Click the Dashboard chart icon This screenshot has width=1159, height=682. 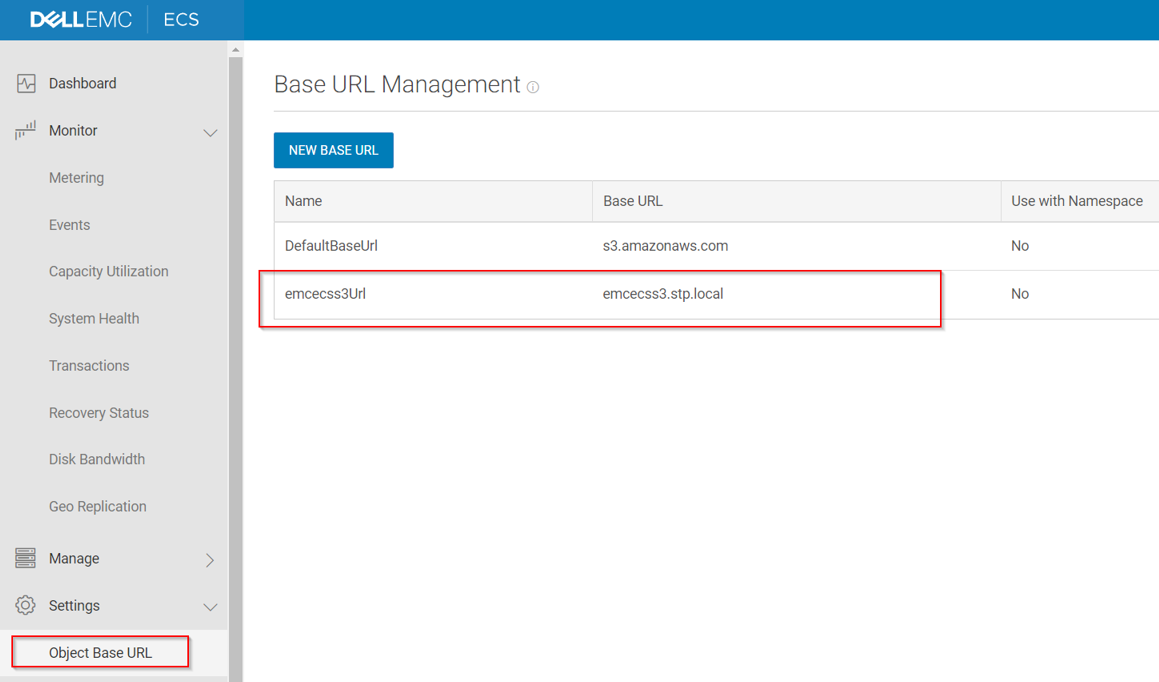coord(26,84)
